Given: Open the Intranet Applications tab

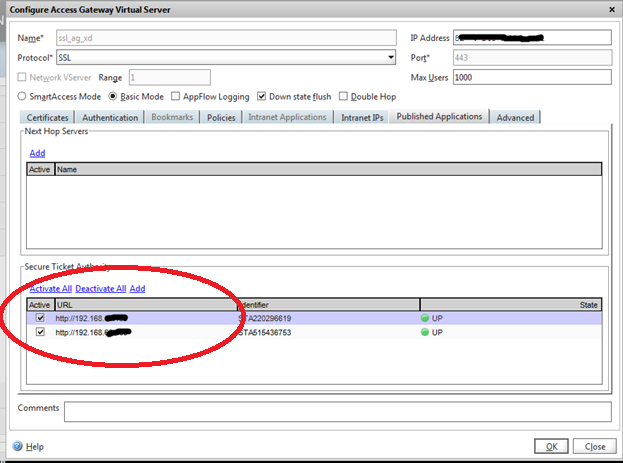Looking at the screenshot, I should coord(287,117).
